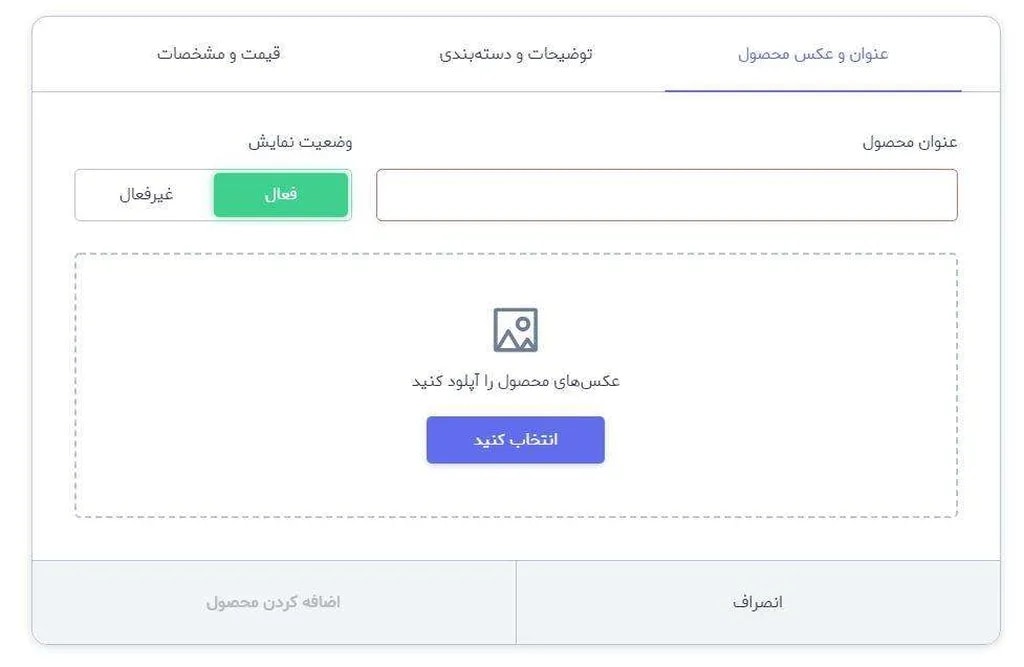
Task: Click the عنوان محصول field label
Action: [910, 142]
